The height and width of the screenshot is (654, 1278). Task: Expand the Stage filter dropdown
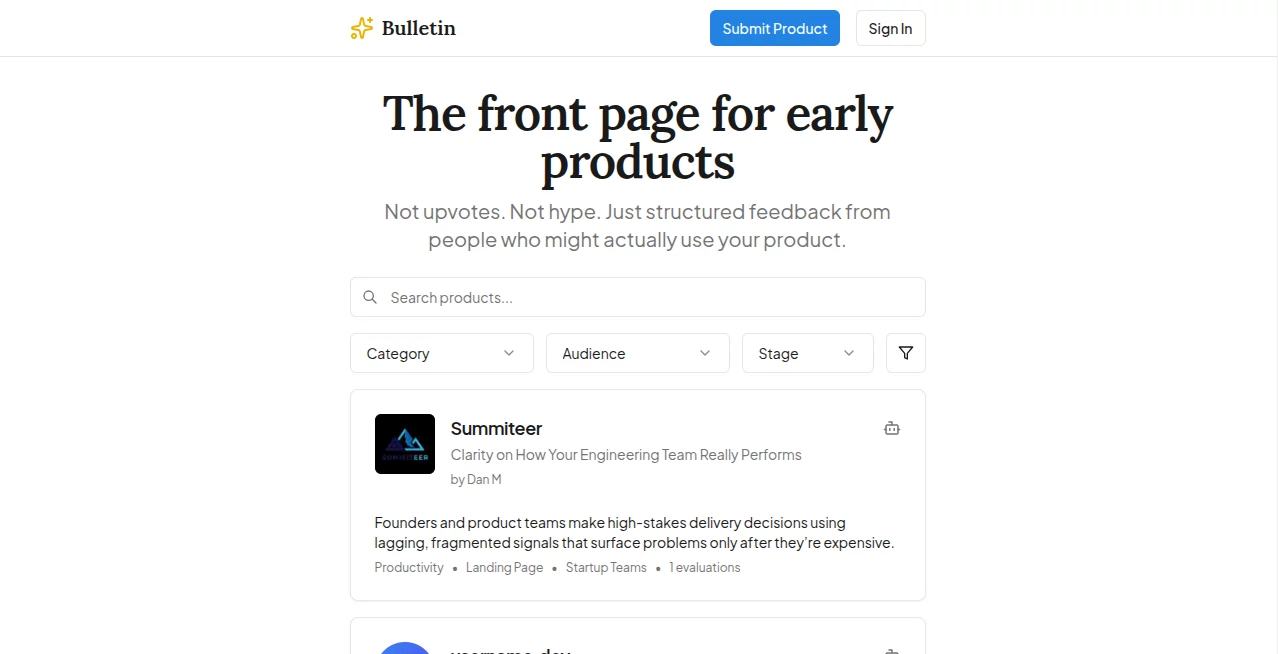807,353
